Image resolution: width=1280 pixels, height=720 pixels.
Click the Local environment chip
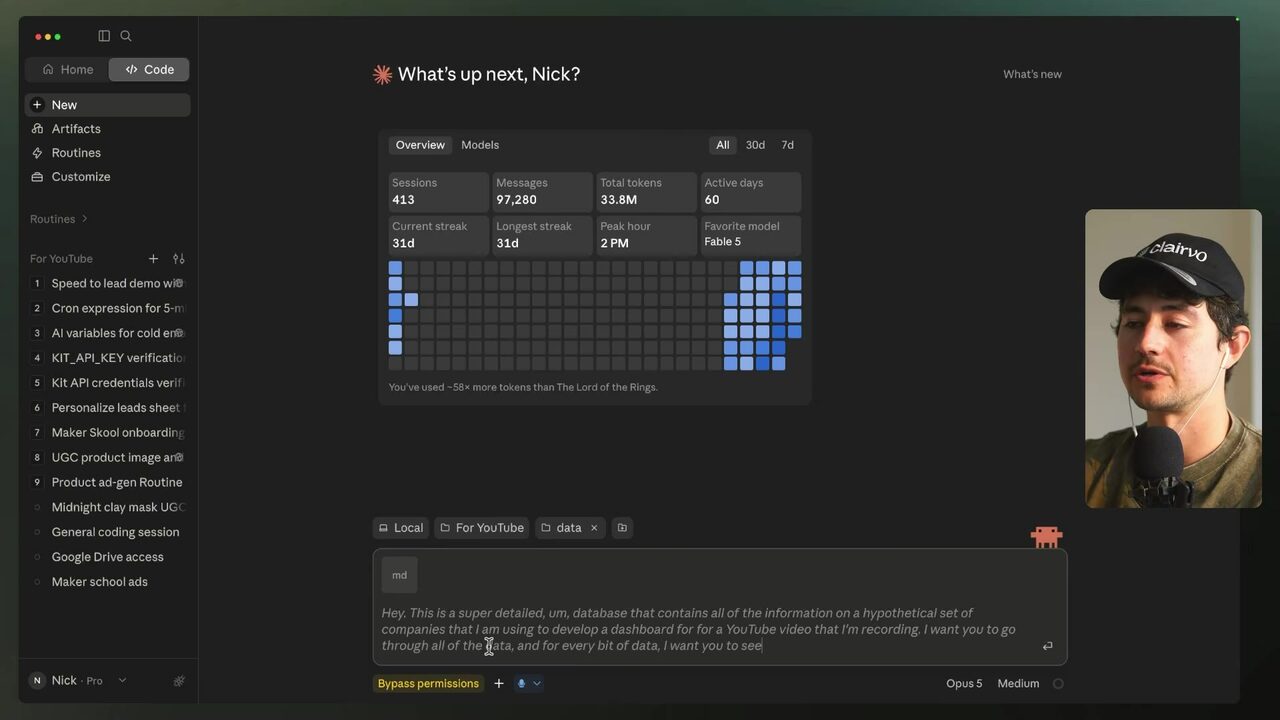tap(400, 528)
